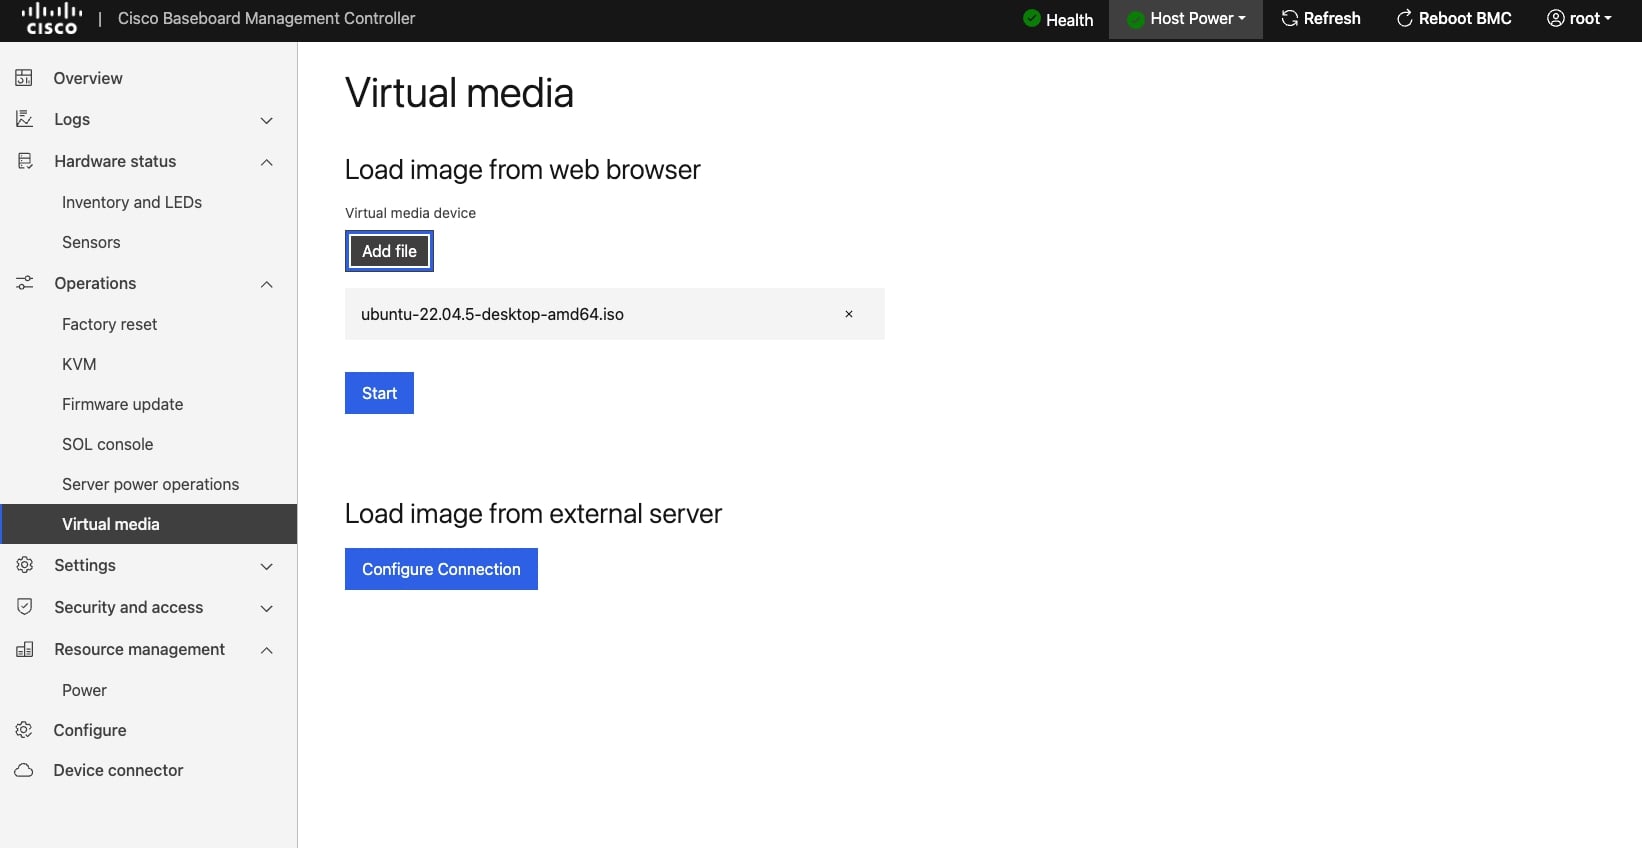Open the Host Power dropdown

pyautogui.click(x=1187, y=19)
